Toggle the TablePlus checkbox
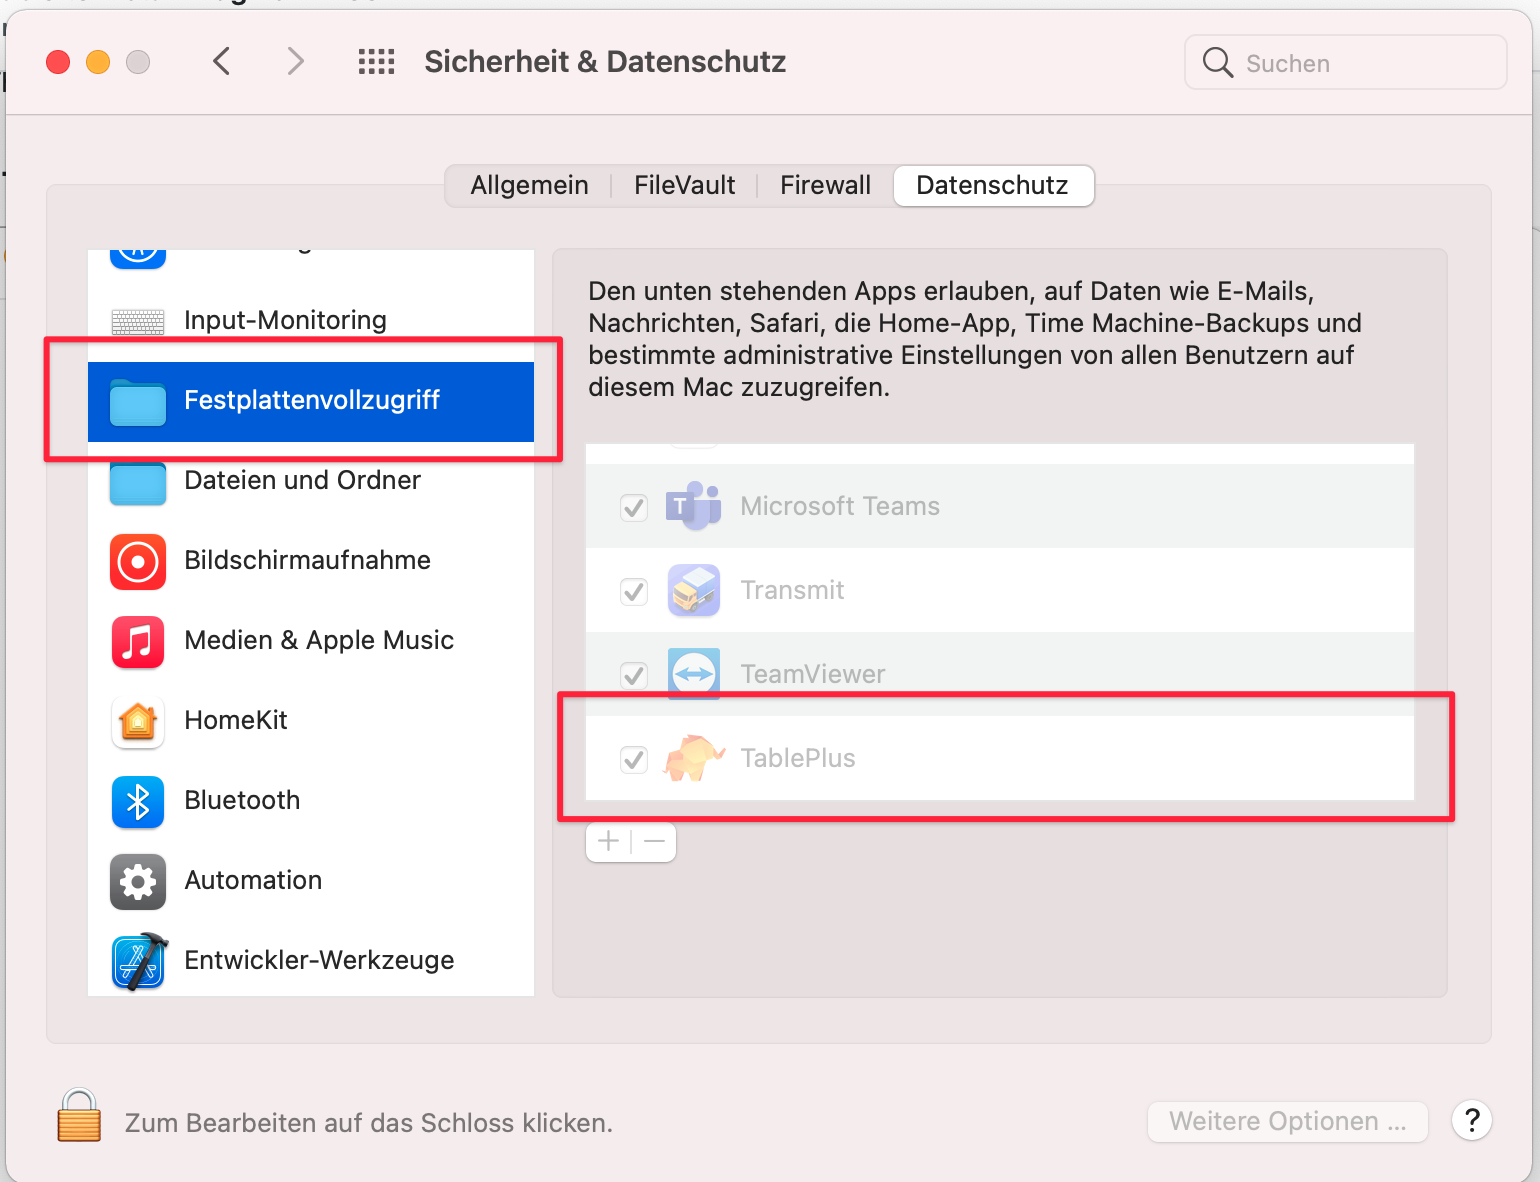Screen dimensions: 1540x1182 (x=634, y=759)
